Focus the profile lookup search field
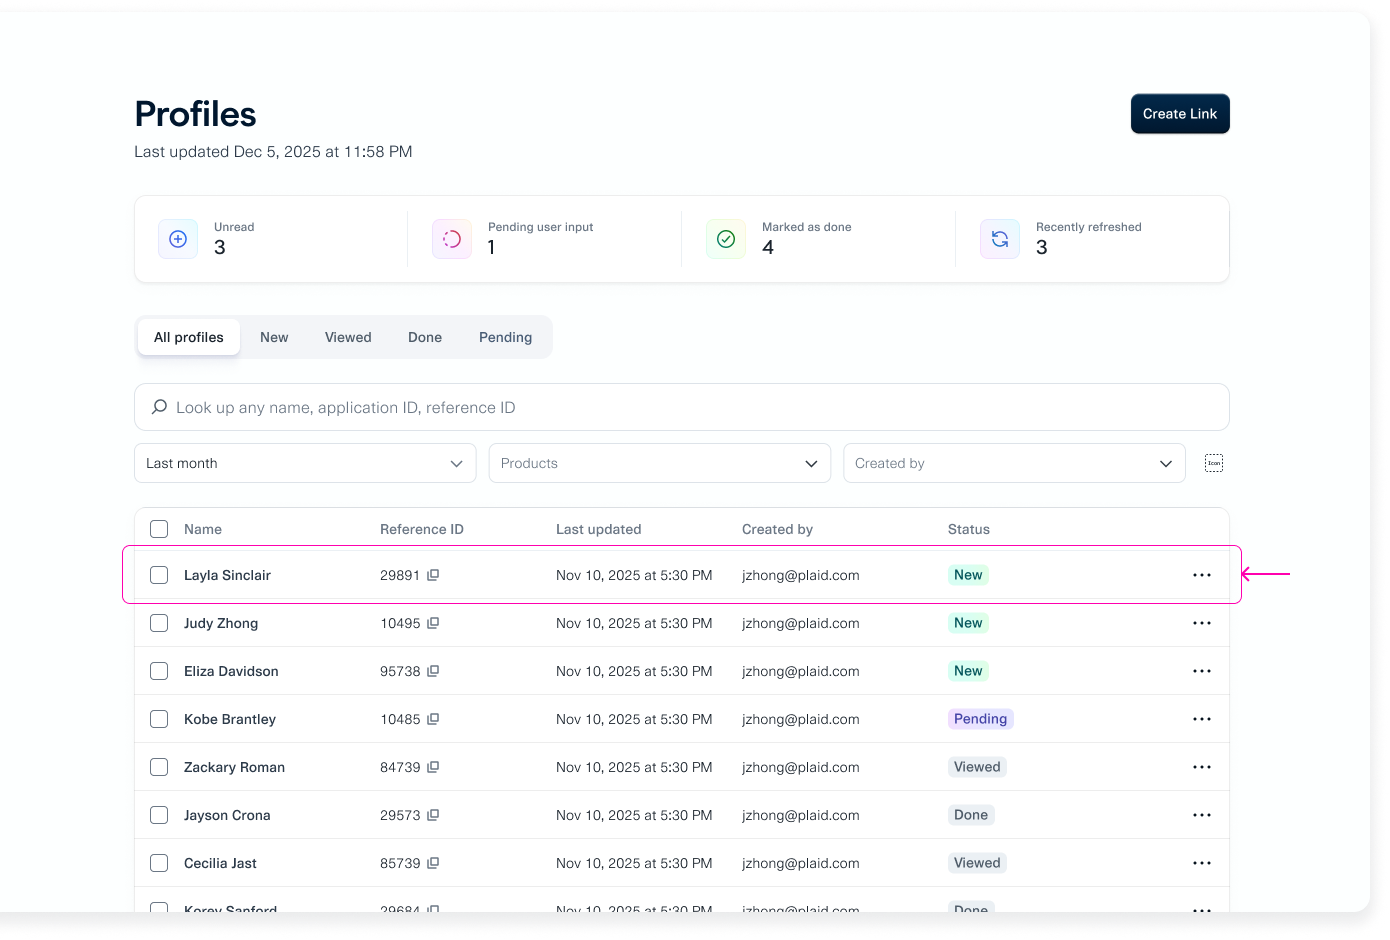Viewport: 1390px width, 940px height. coord(682,407)
